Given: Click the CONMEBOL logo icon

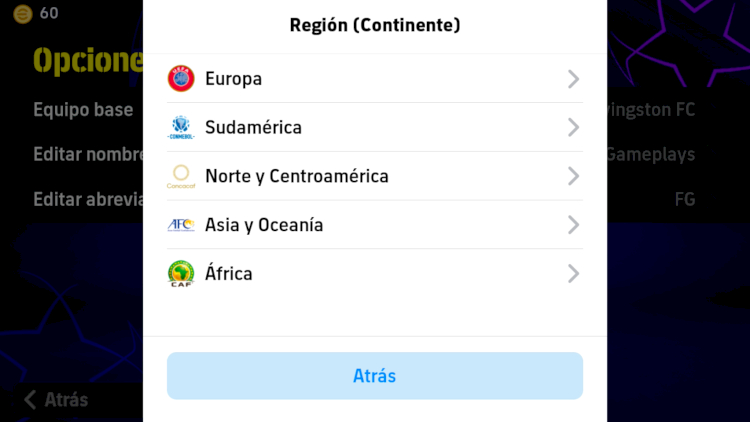Looking at the screenshot, I should click(x=181, y=127).
